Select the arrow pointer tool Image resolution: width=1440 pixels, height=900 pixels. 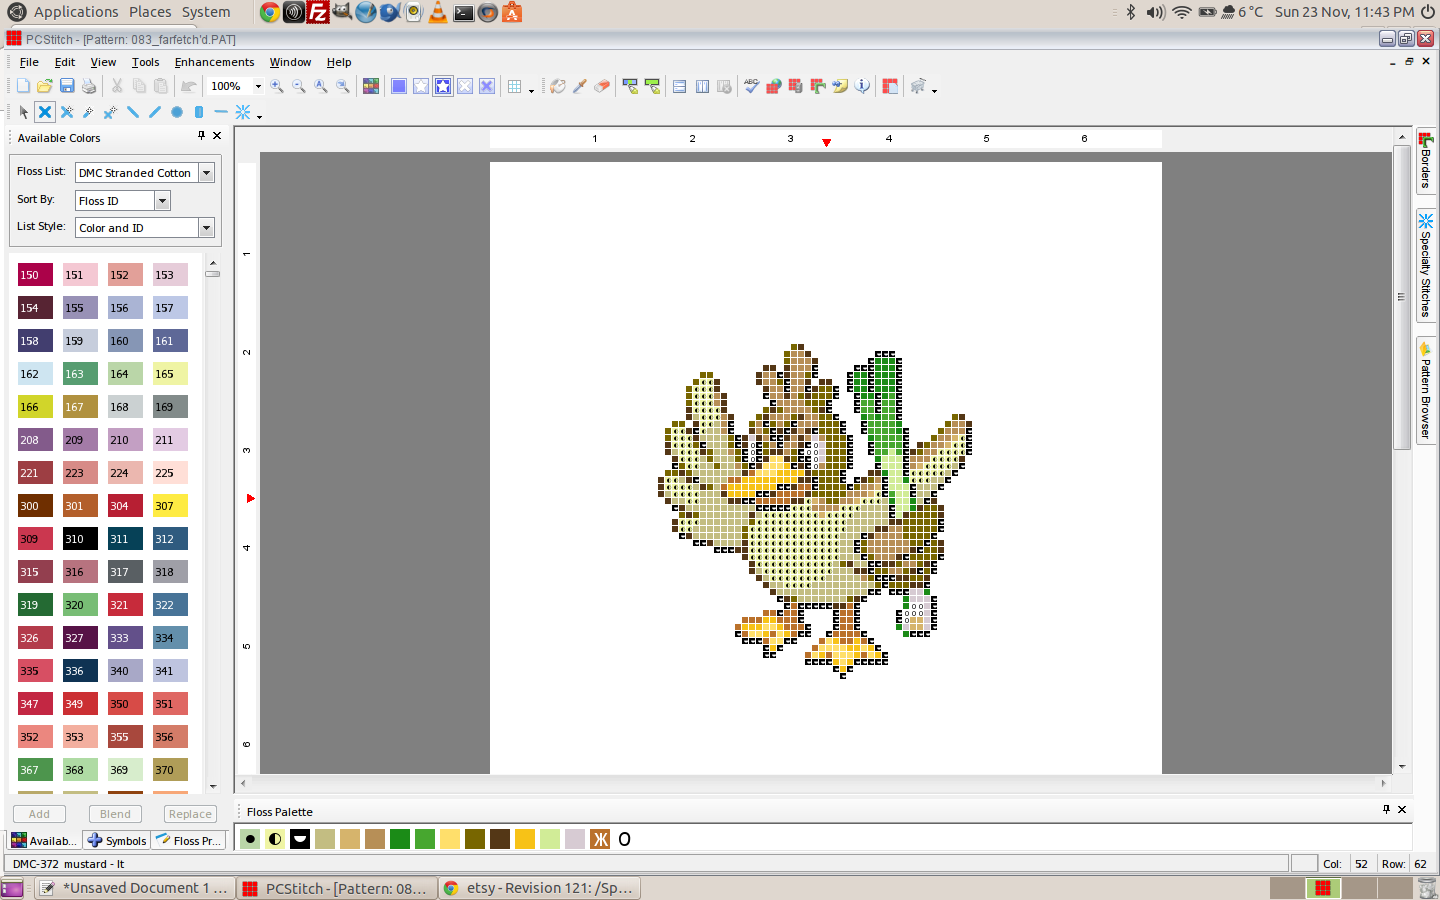click(x=23, y=112)
